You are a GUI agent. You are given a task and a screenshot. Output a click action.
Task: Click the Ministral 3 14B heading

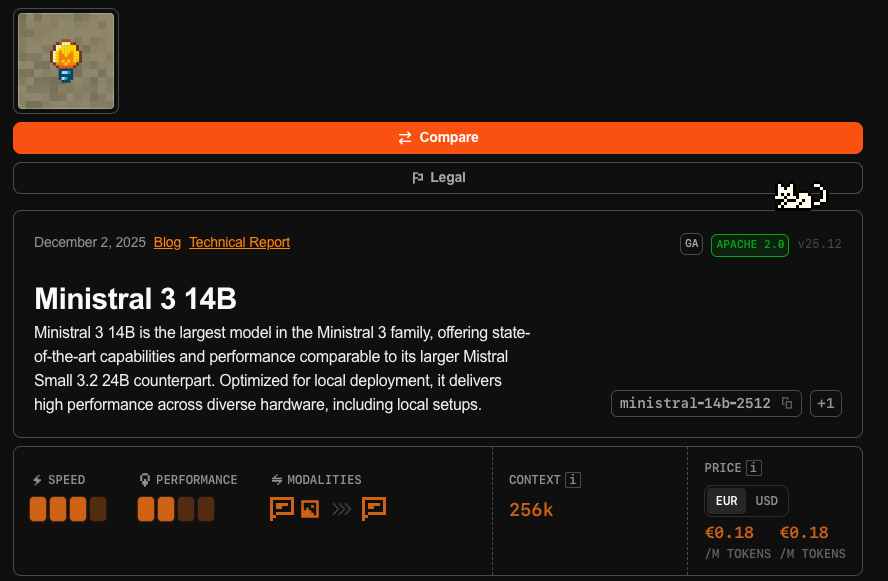coord(135,298)
